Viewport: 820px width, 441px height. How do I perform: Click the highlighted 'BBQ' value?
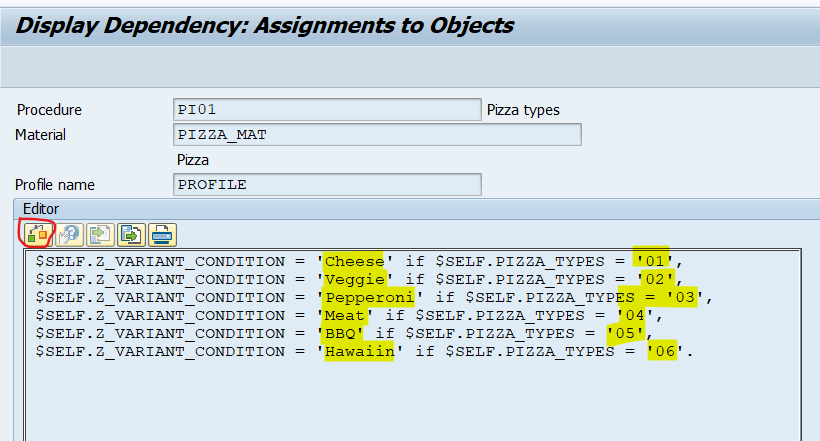point(341,333)
